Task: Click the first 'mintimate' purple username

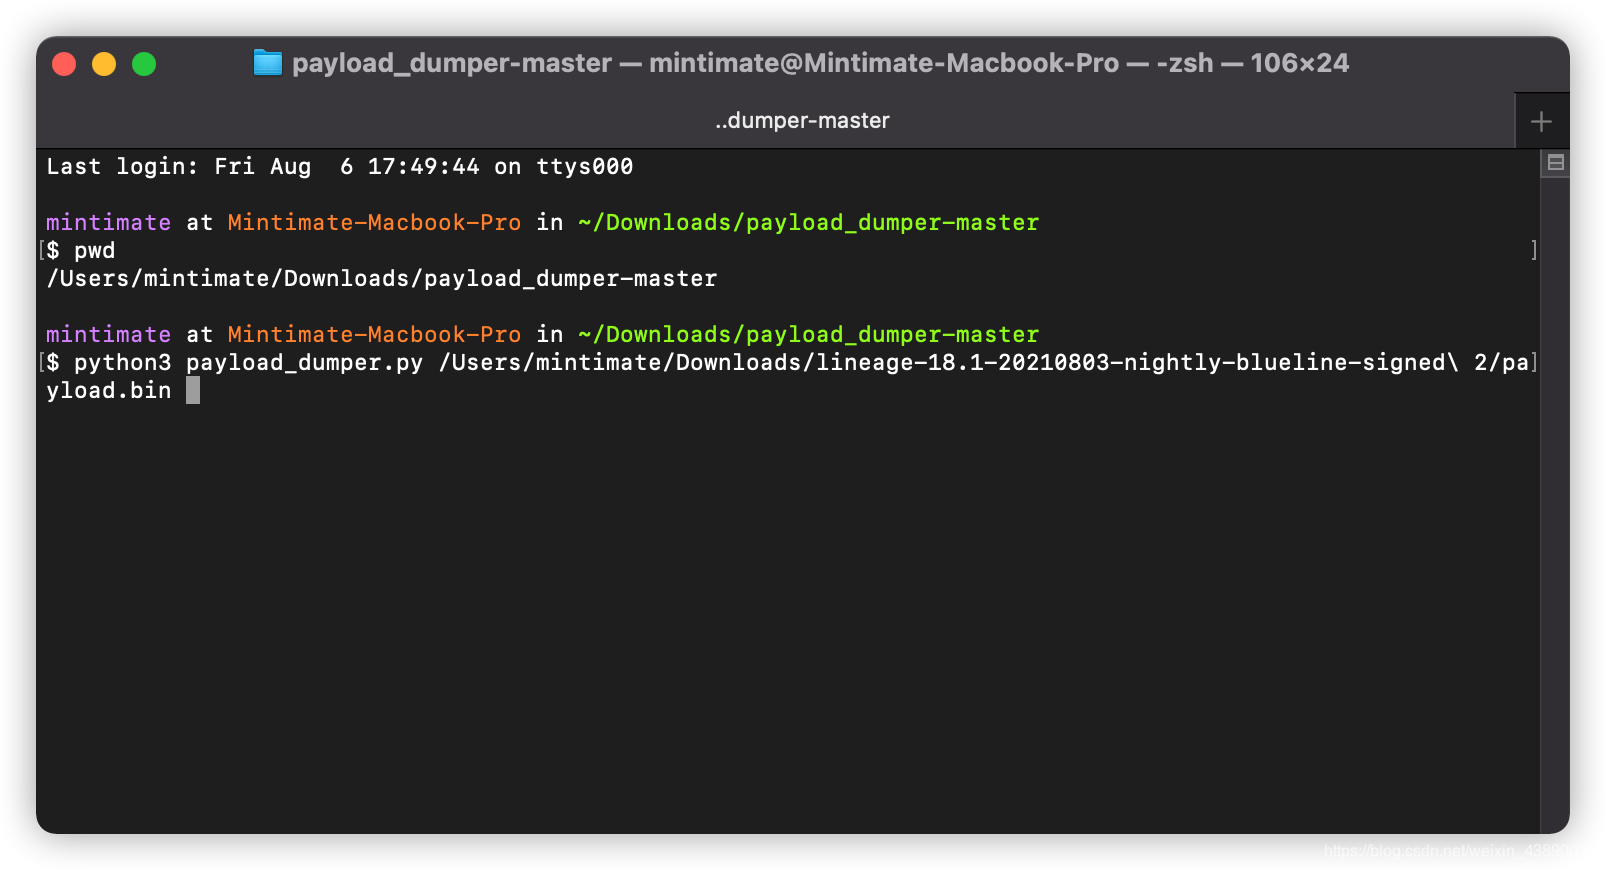Action: point(109,223)
